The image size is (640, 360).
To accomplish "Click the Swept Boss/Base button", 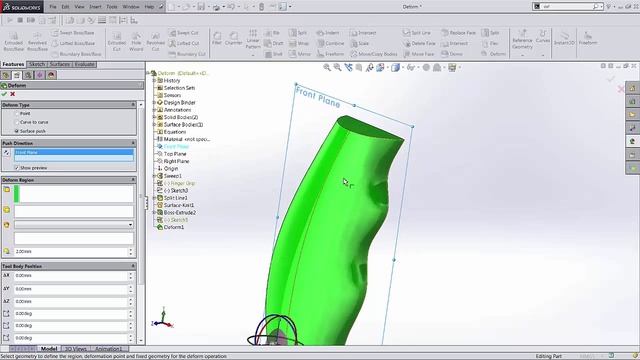I will click(x=73, y=33).
